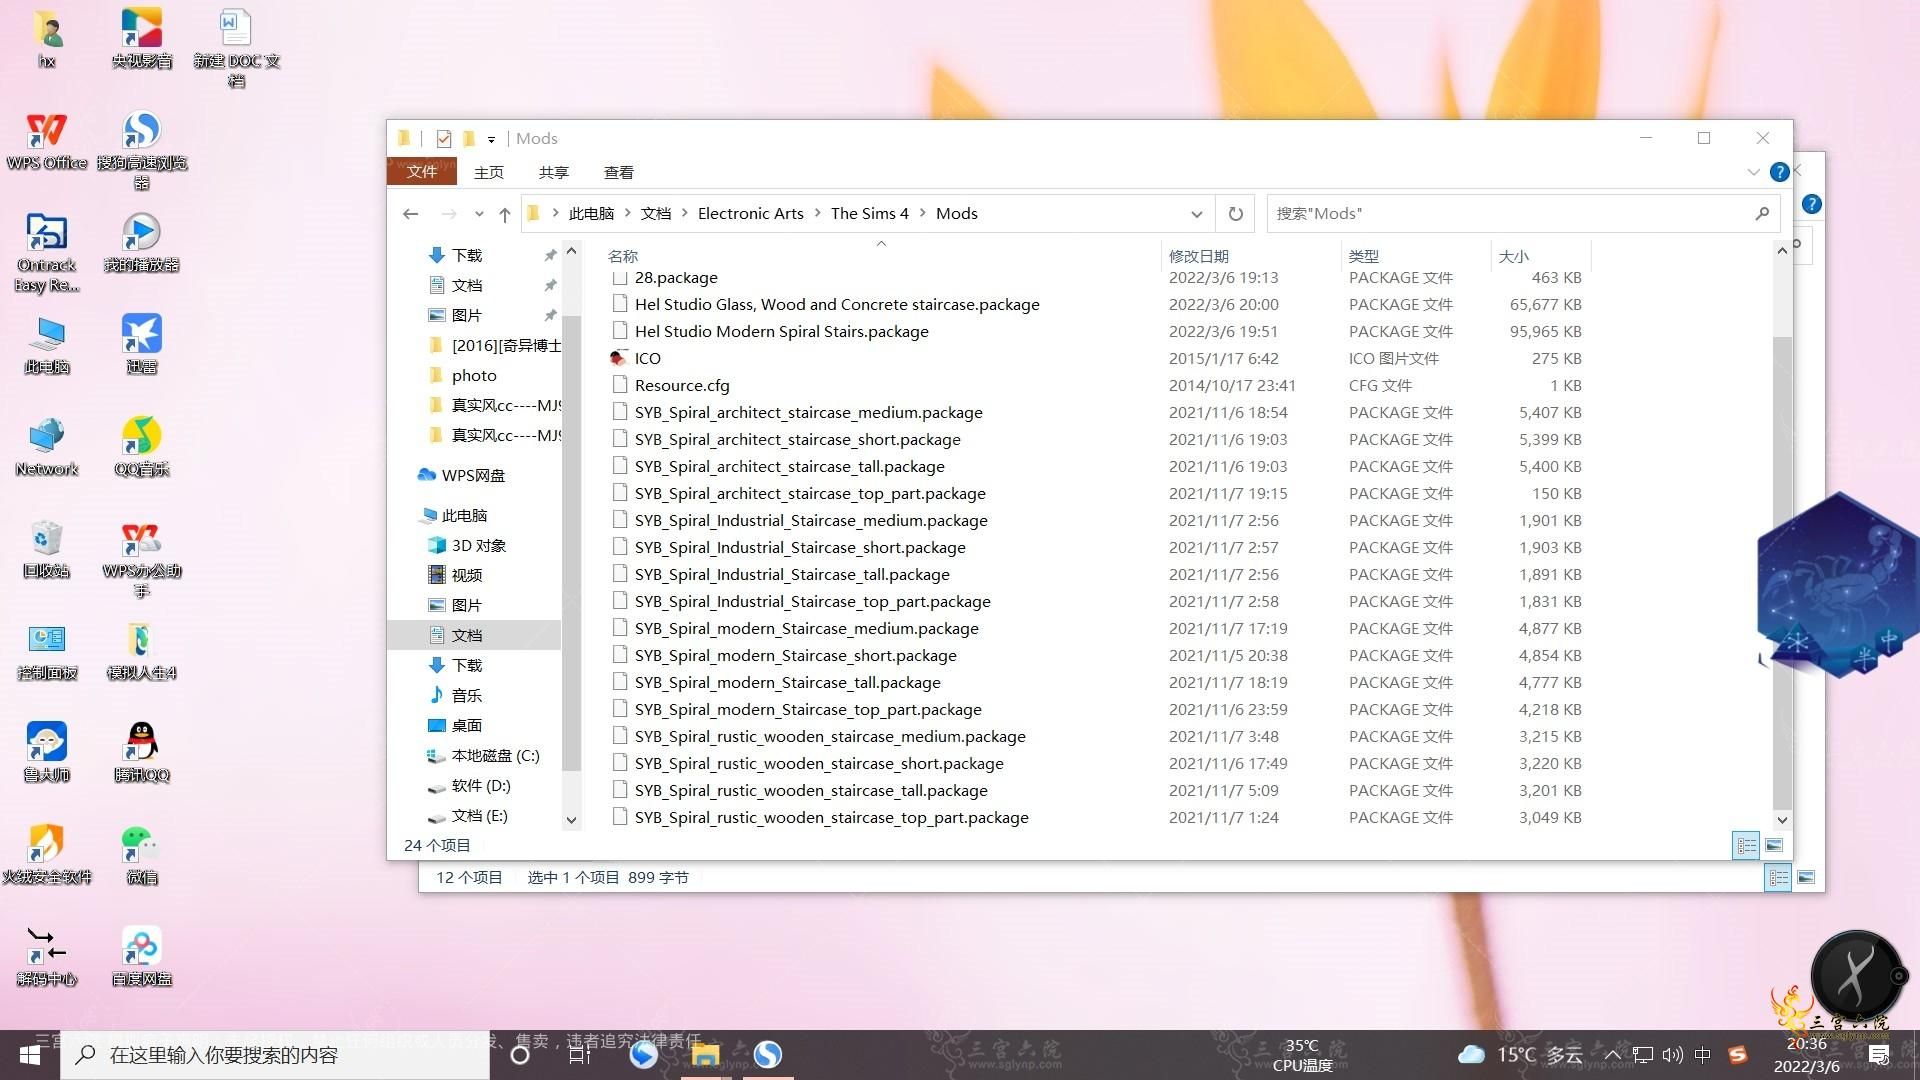Tick the checkbox beside 28.package
Viewport: 1920px width, 1080px height.
(x=620, y=277)
